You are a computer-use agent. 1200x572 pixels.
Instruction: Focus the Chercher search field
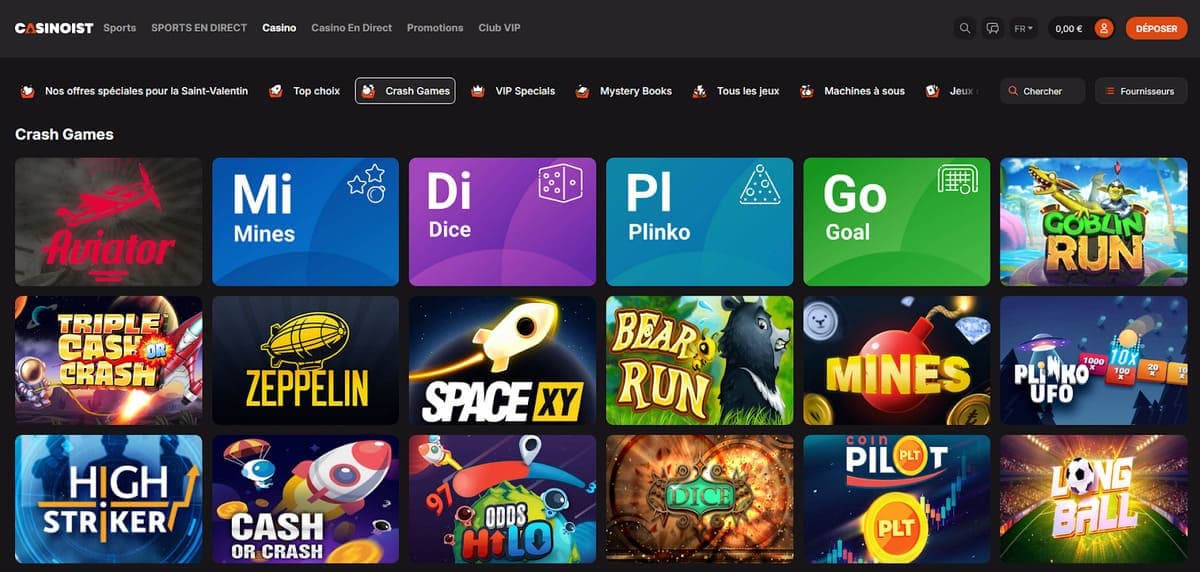(1042, 91)
